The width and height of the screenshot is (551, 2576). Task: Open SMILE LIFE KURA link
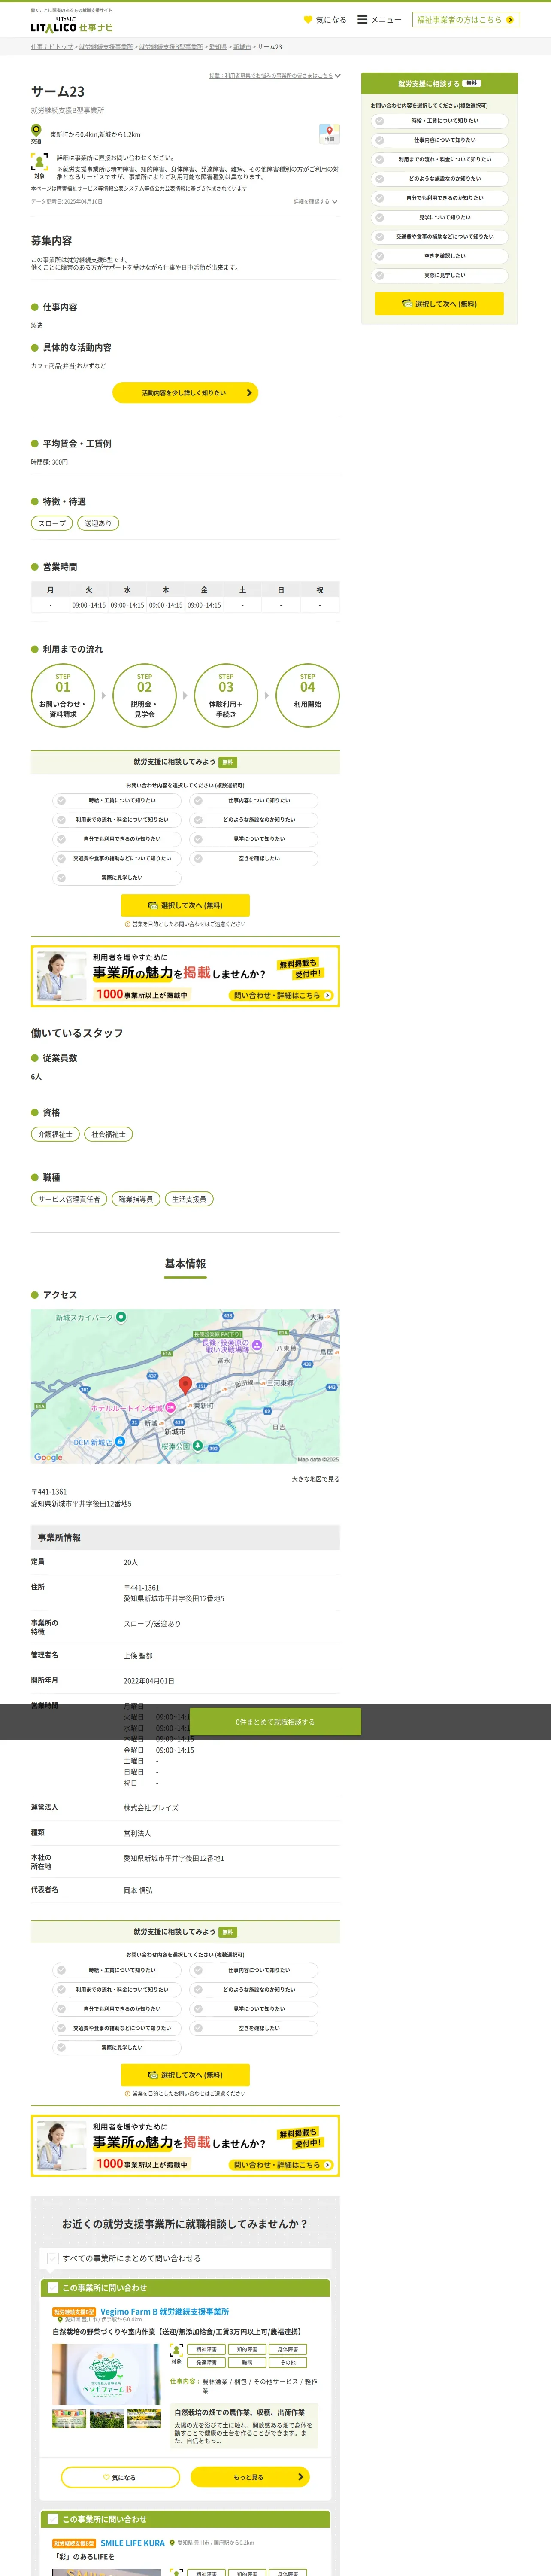click(x=133, y=2542)
